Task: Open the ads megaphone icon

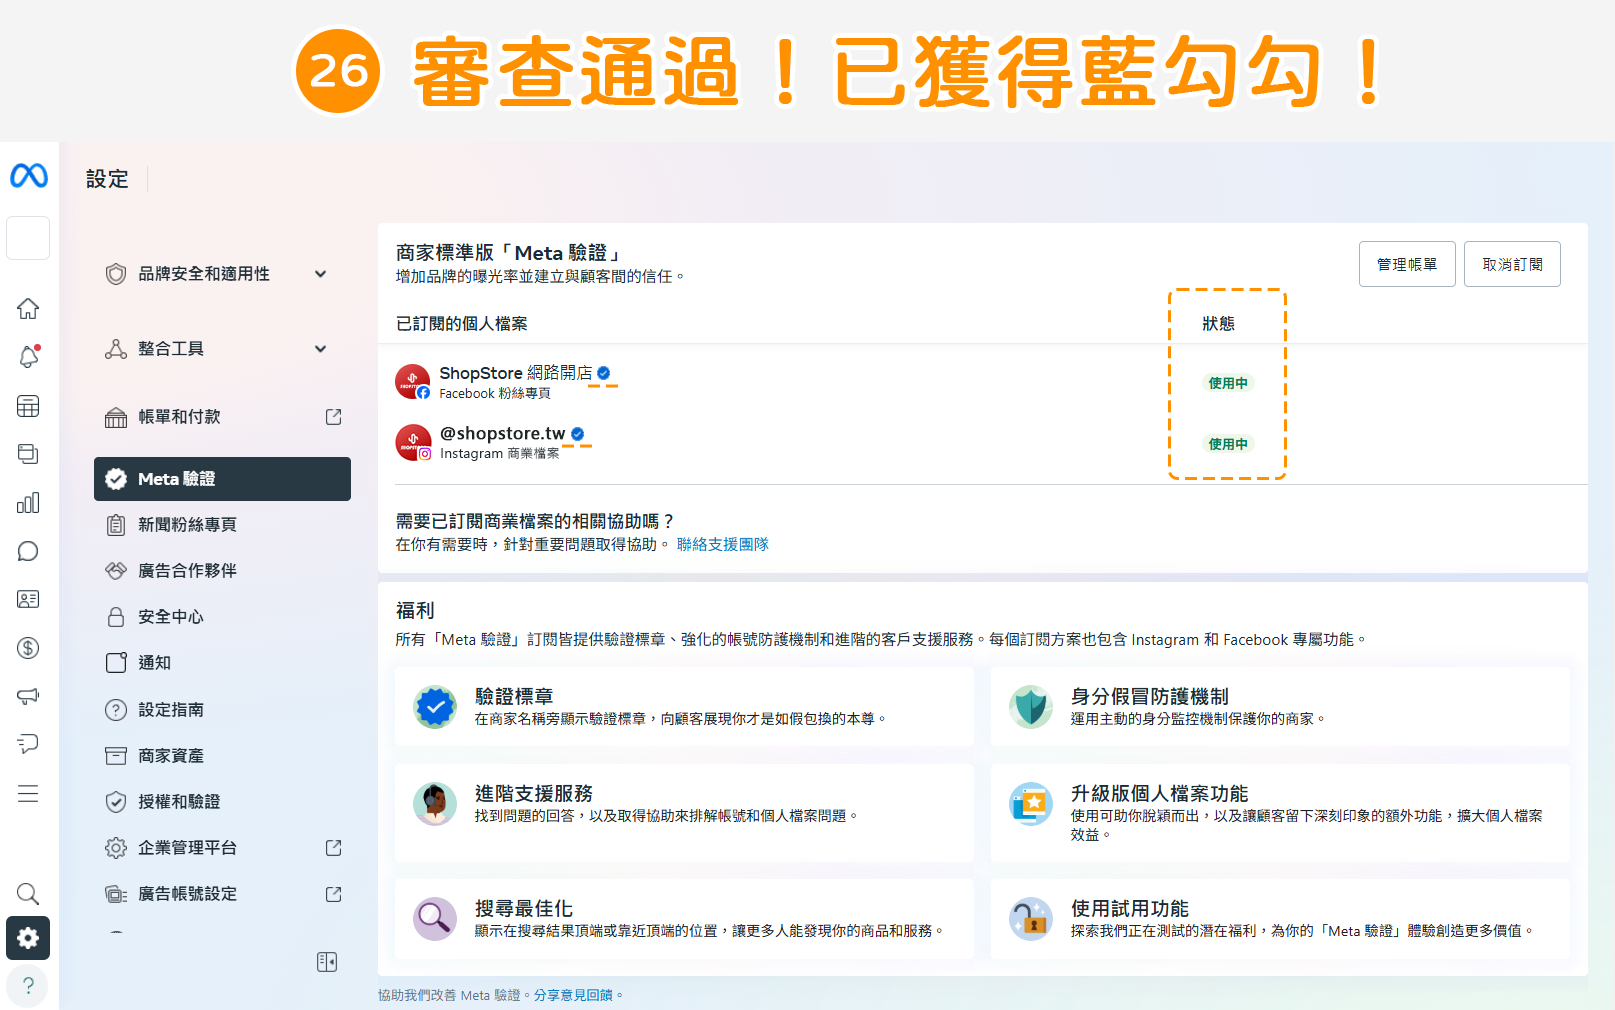Action: point(28,696)
